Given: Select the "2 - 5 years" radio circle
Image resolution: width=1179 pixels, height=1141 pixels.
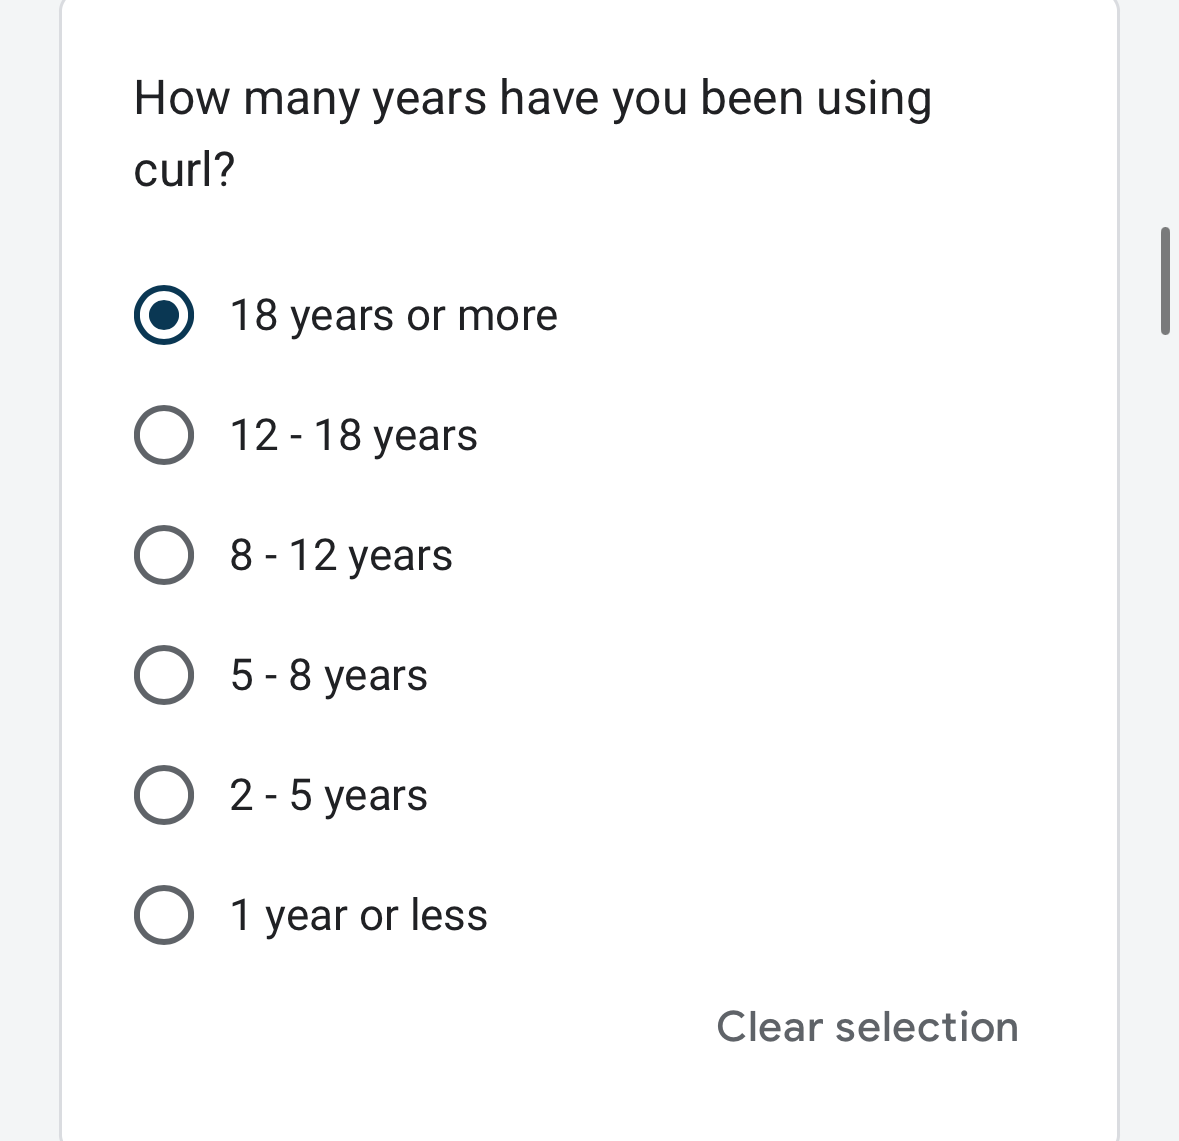Looking at the screenshot, I should (164, 795).
